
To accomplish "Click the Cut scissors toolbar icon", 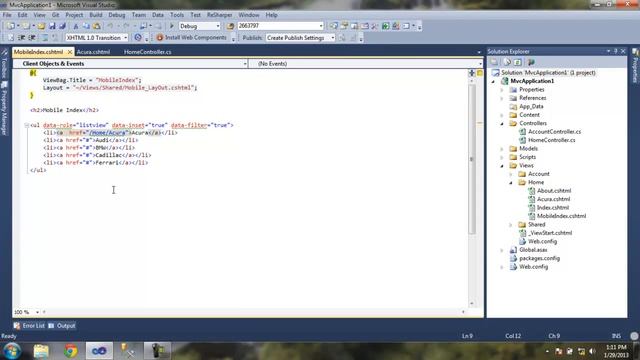I will point(76,26).
